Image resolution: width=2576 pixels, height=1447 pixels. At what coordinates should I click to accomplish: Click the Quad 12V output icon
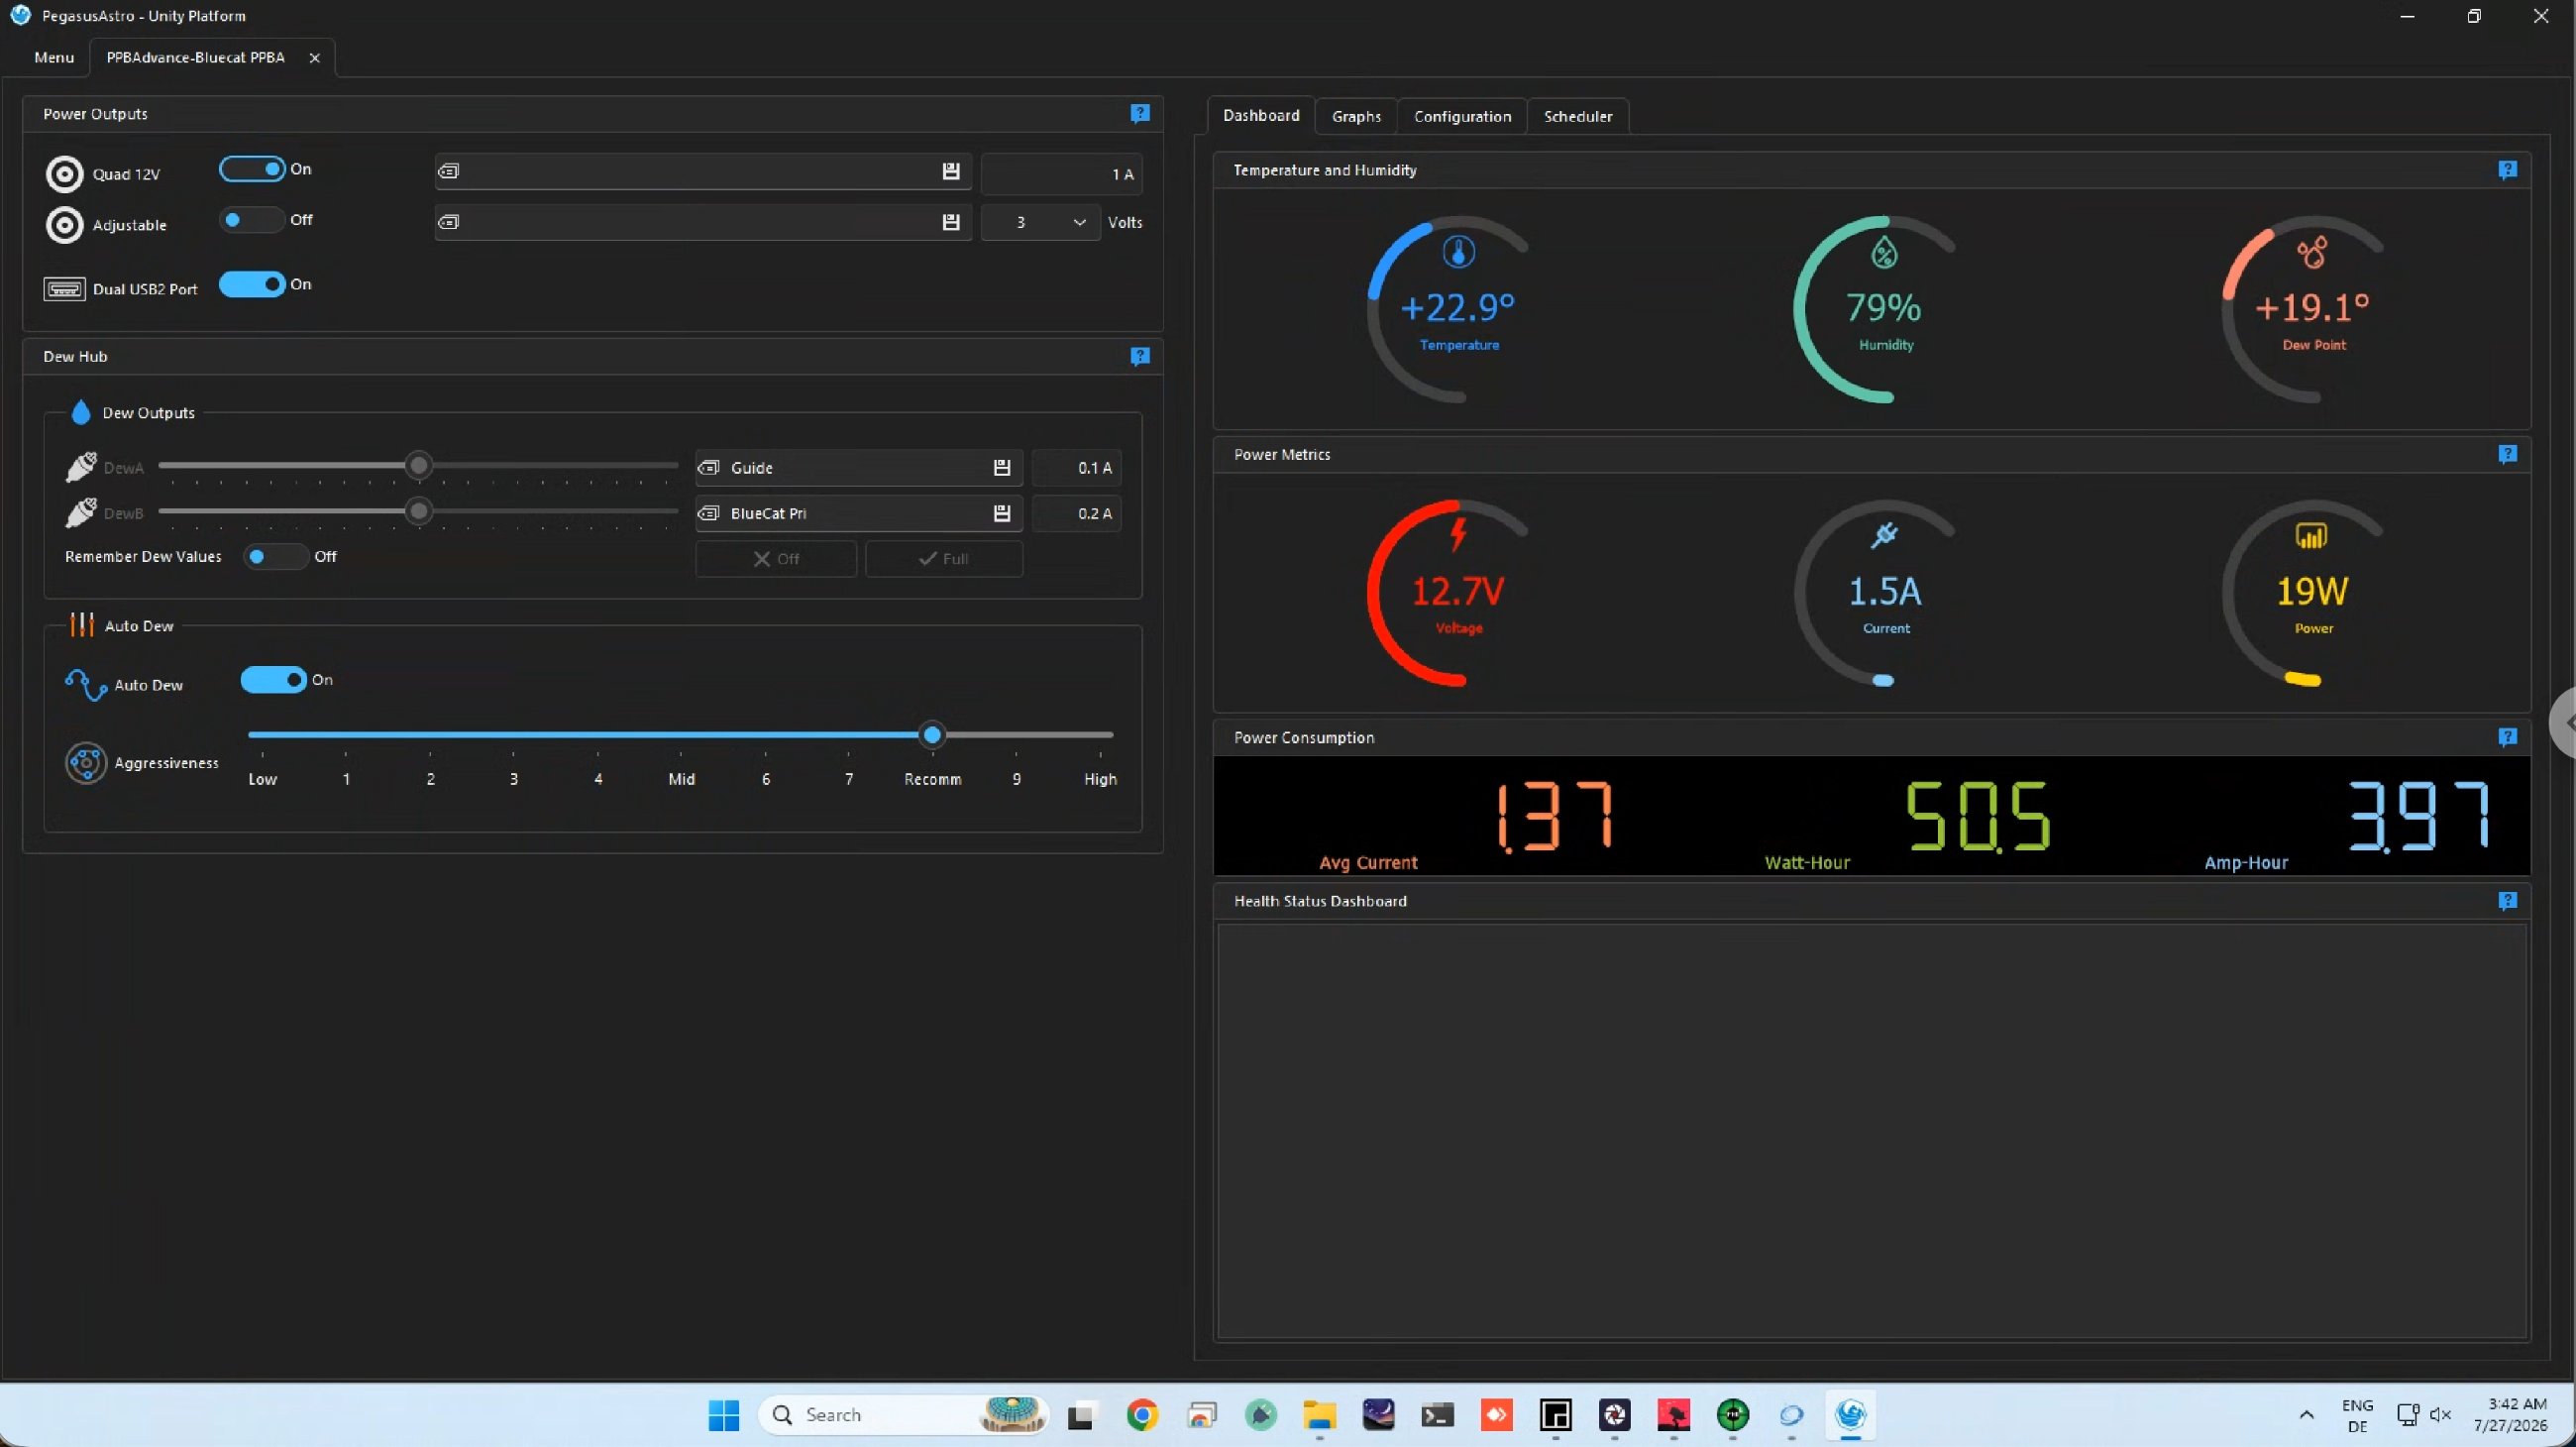coord(65,174)
